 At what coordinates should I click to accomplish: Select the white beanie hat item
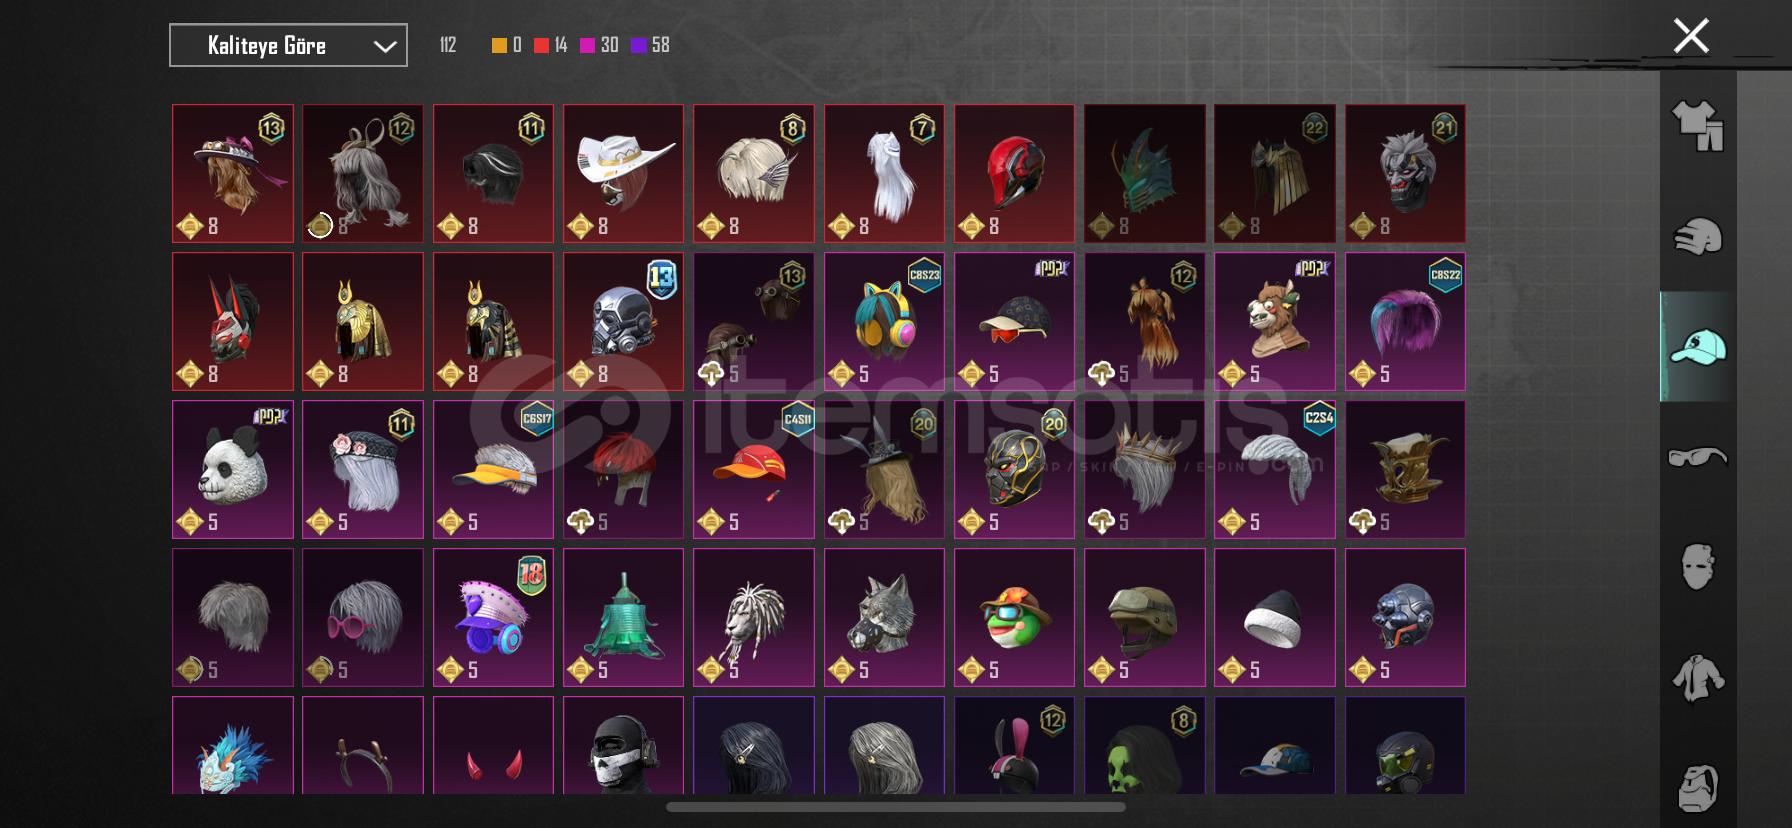[x=1274, y=617]
